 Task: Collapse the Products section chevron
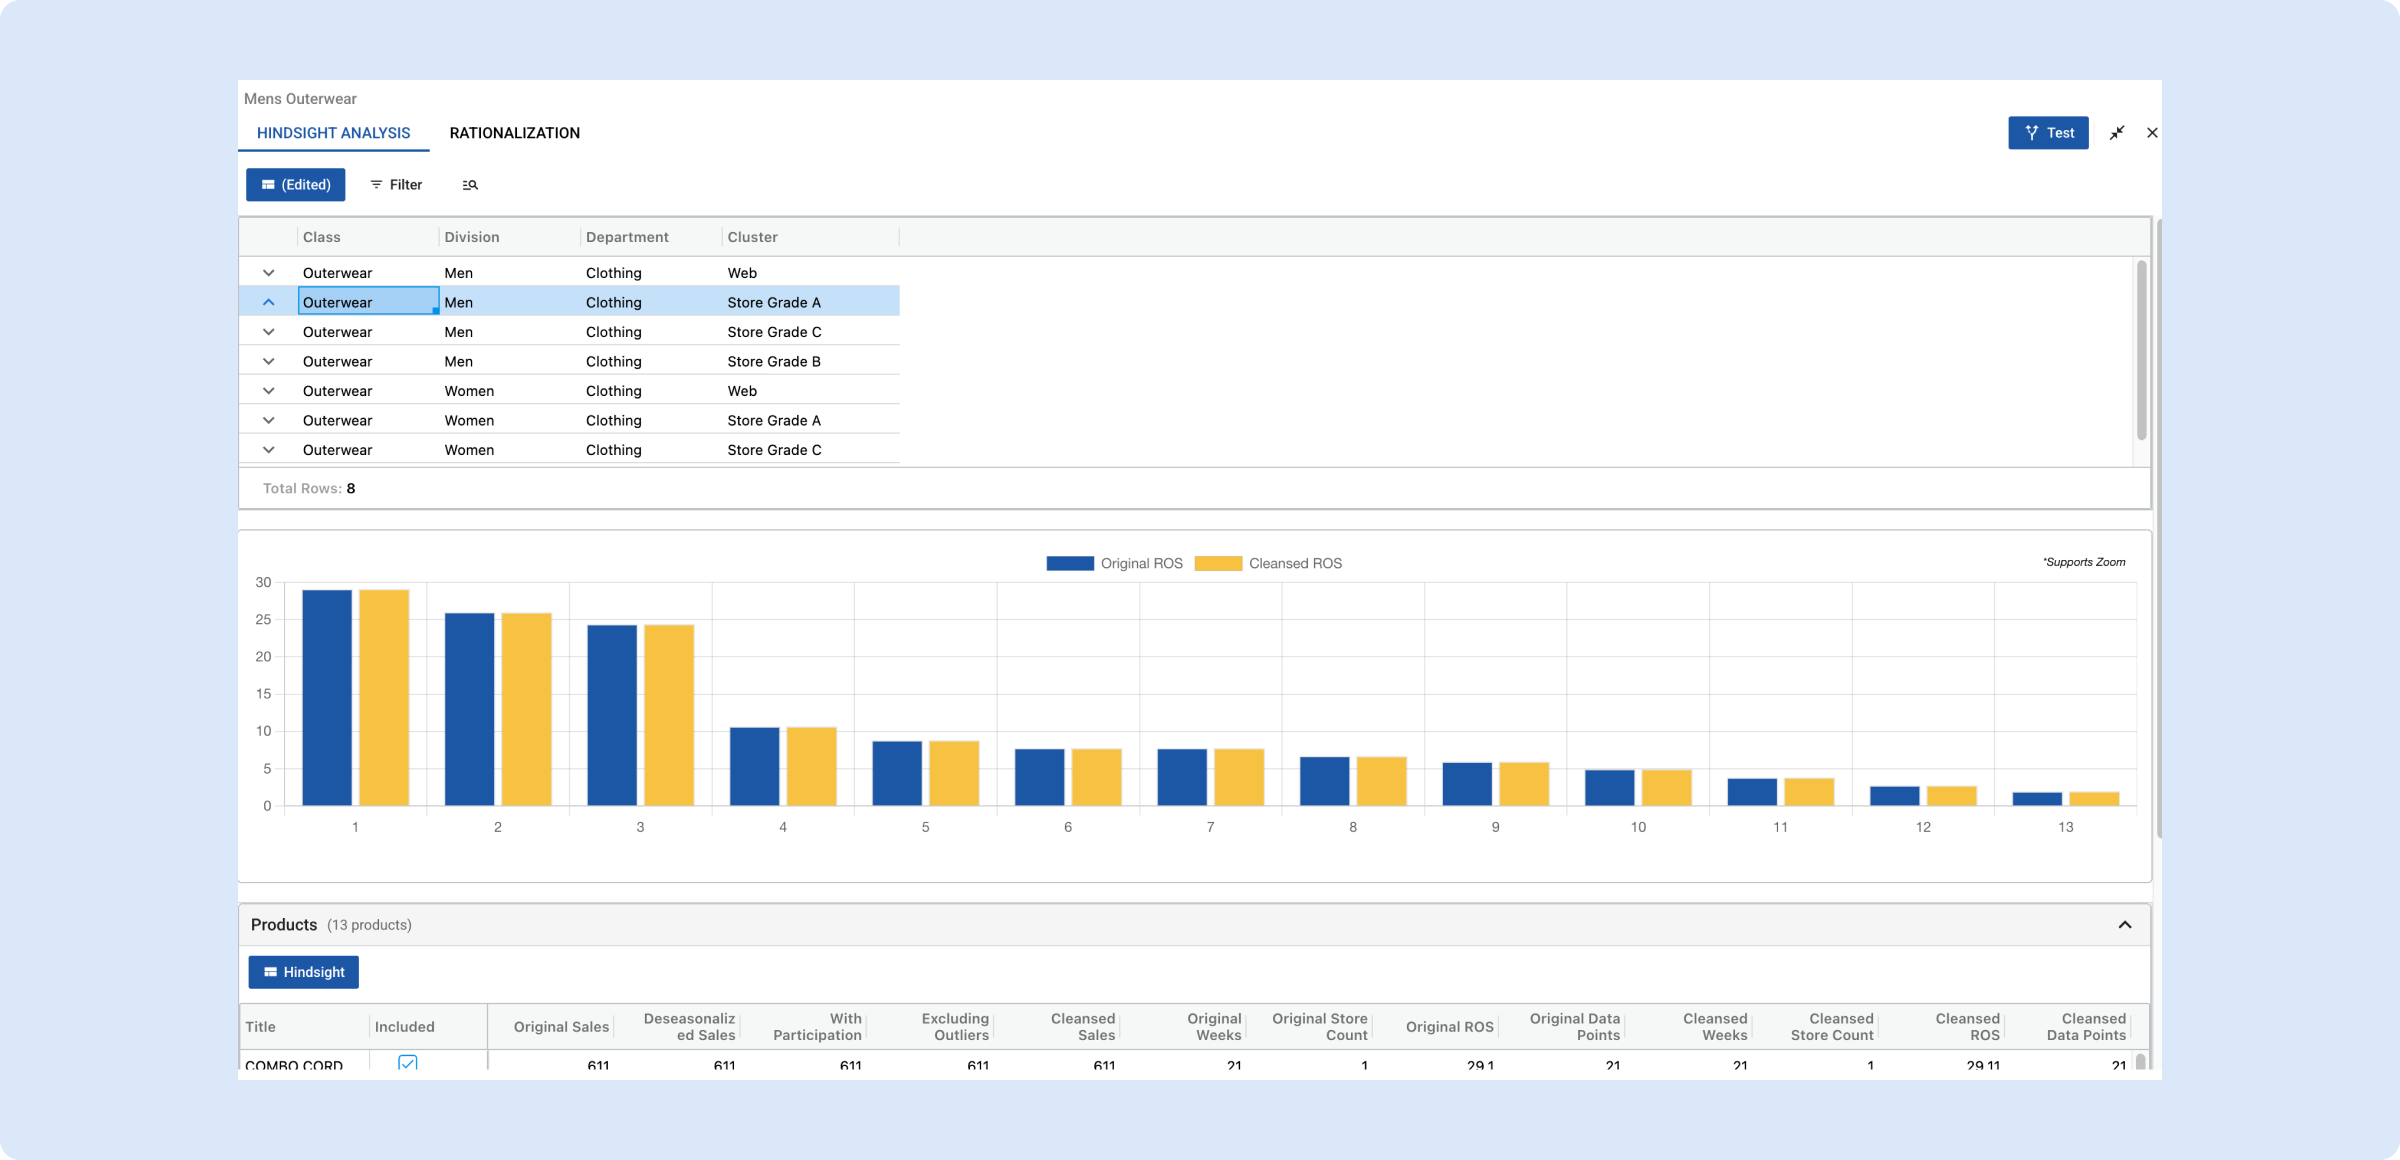click(2124, 925)
